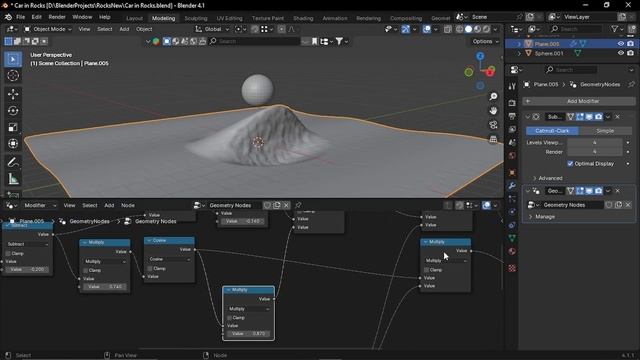
Task: Click the pan view hand icon
Action: click(x=493, y=111)
